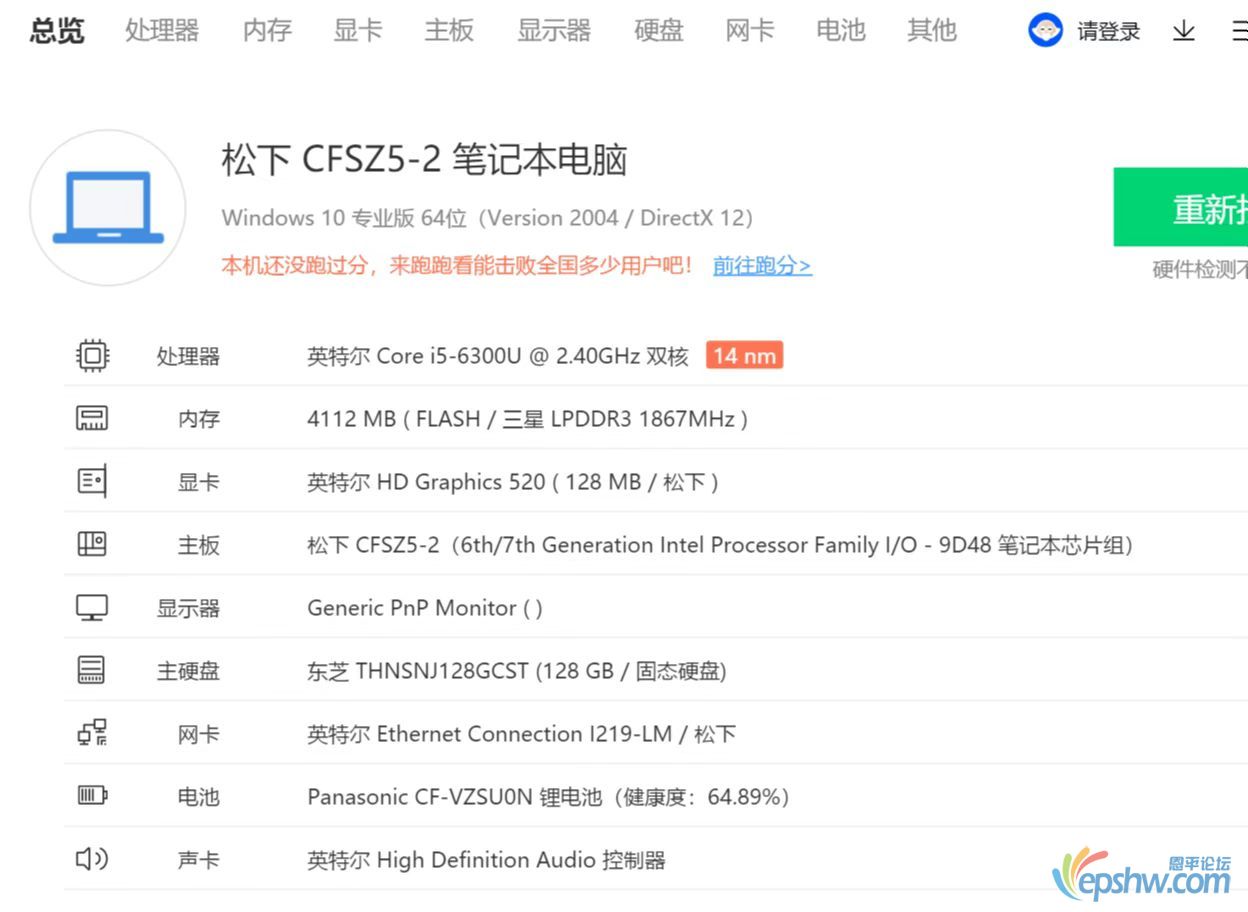Click the 4112 MB memory value
The height and width of the screenshot is (912, 1248).
[527, 419]
